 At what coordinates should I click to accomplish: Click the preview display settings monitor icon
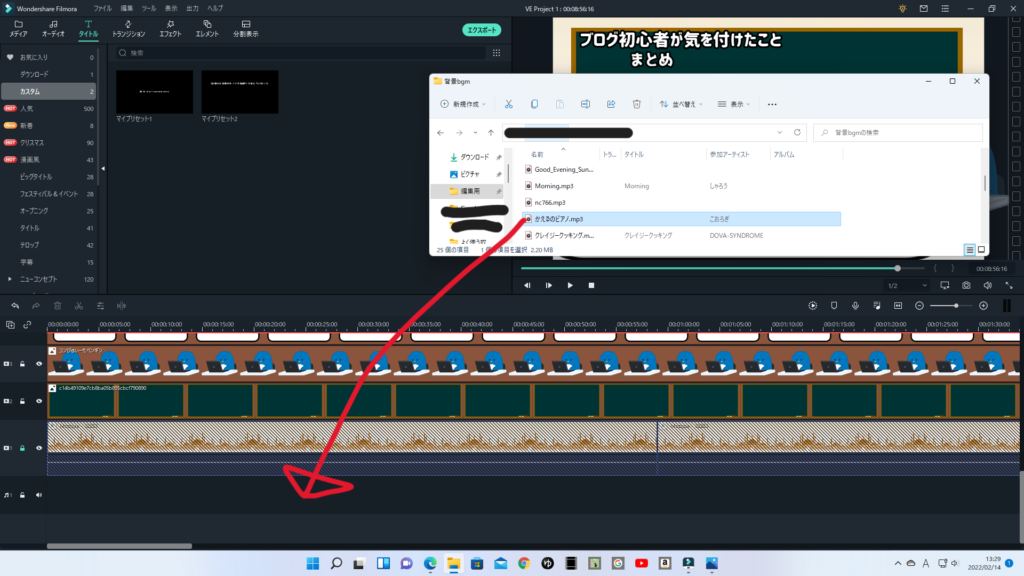click(944, 285)
